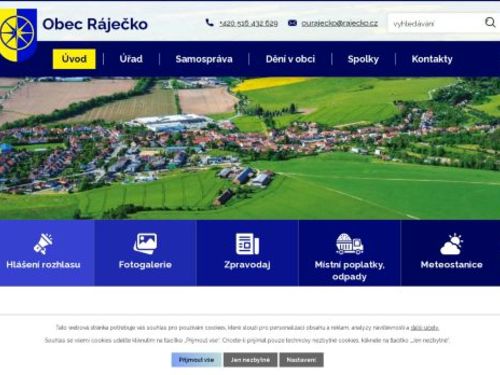Open Místní poplatky, odpady truck icon
Viewport: 500px width, 375px height.
coord(349,244)
